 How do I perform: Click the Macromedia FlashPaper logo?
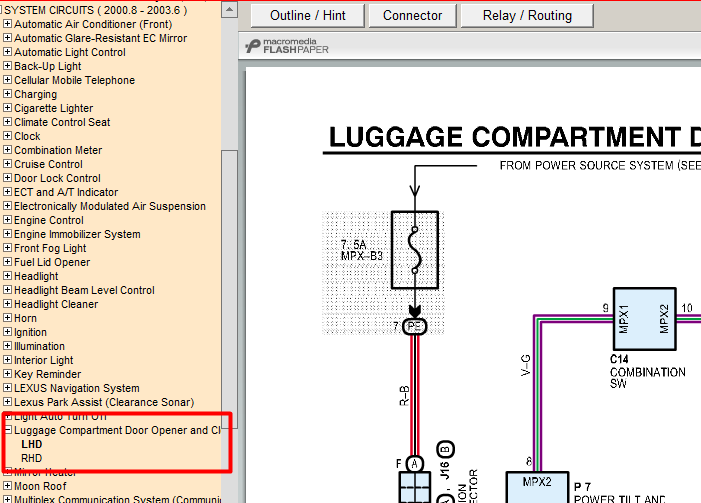[x=287, y=46]
